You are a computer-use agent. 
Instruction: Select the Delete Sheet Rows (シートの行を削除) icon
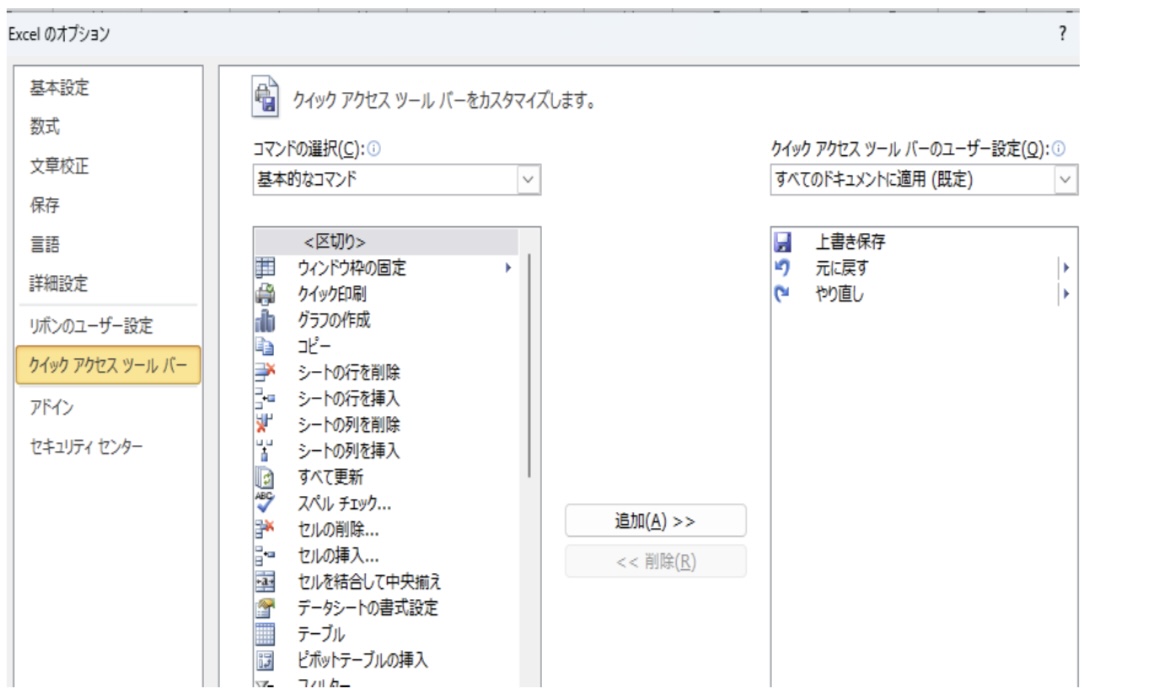point(265,372)
